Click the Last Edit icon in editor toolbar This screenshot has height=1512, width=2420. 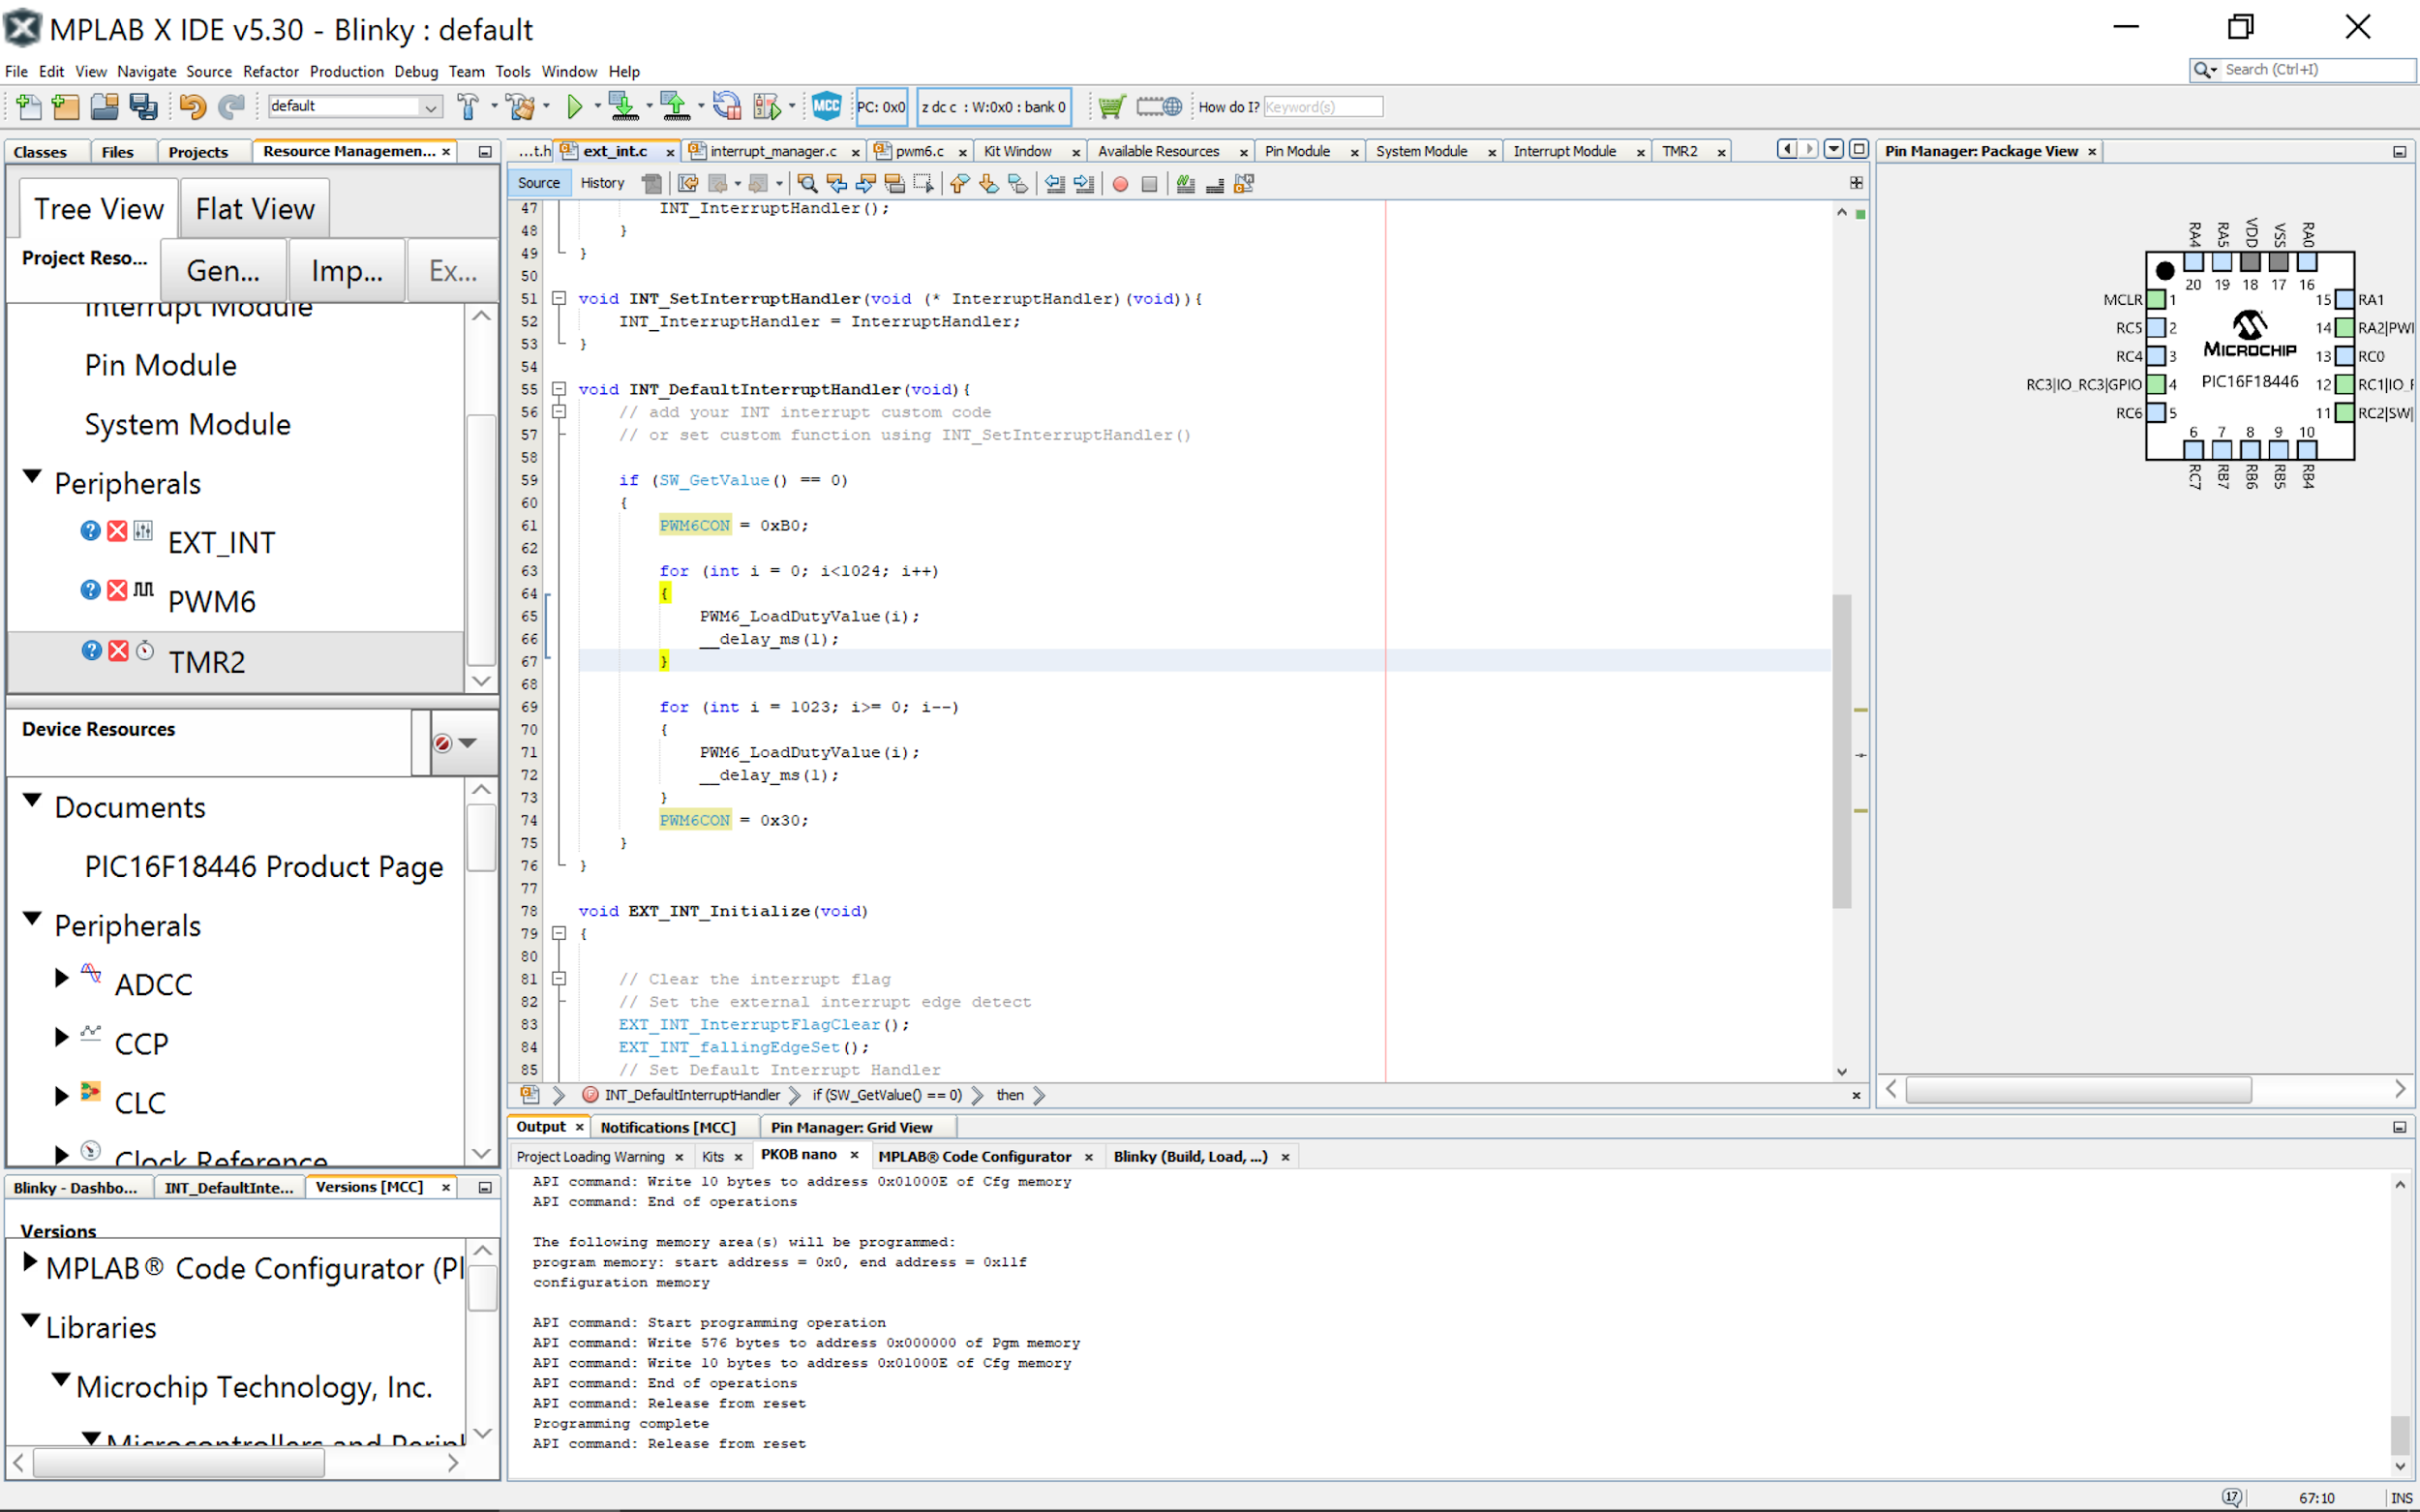click(688, 183)
